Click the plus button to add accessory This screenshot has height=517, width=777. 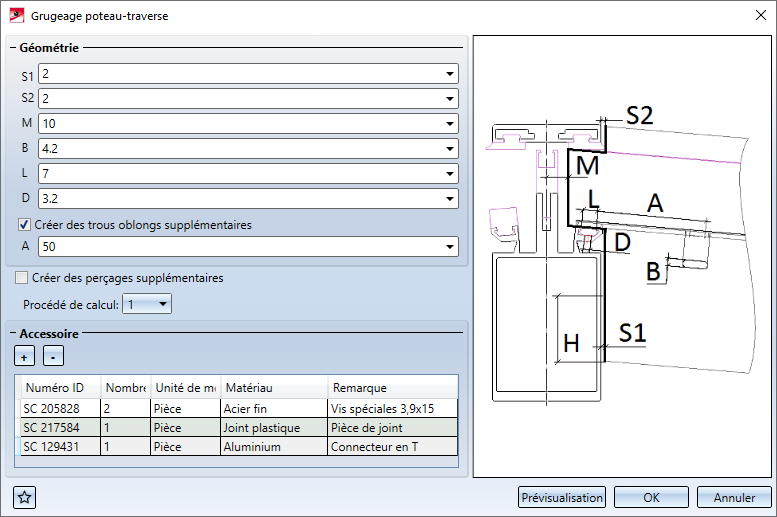tap(23, 356)
